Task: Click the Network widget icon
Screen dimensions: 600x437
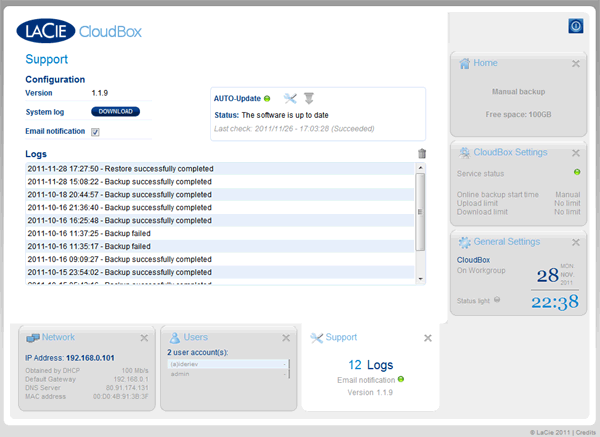Action: pyautogui.click(x=33, y=338)
